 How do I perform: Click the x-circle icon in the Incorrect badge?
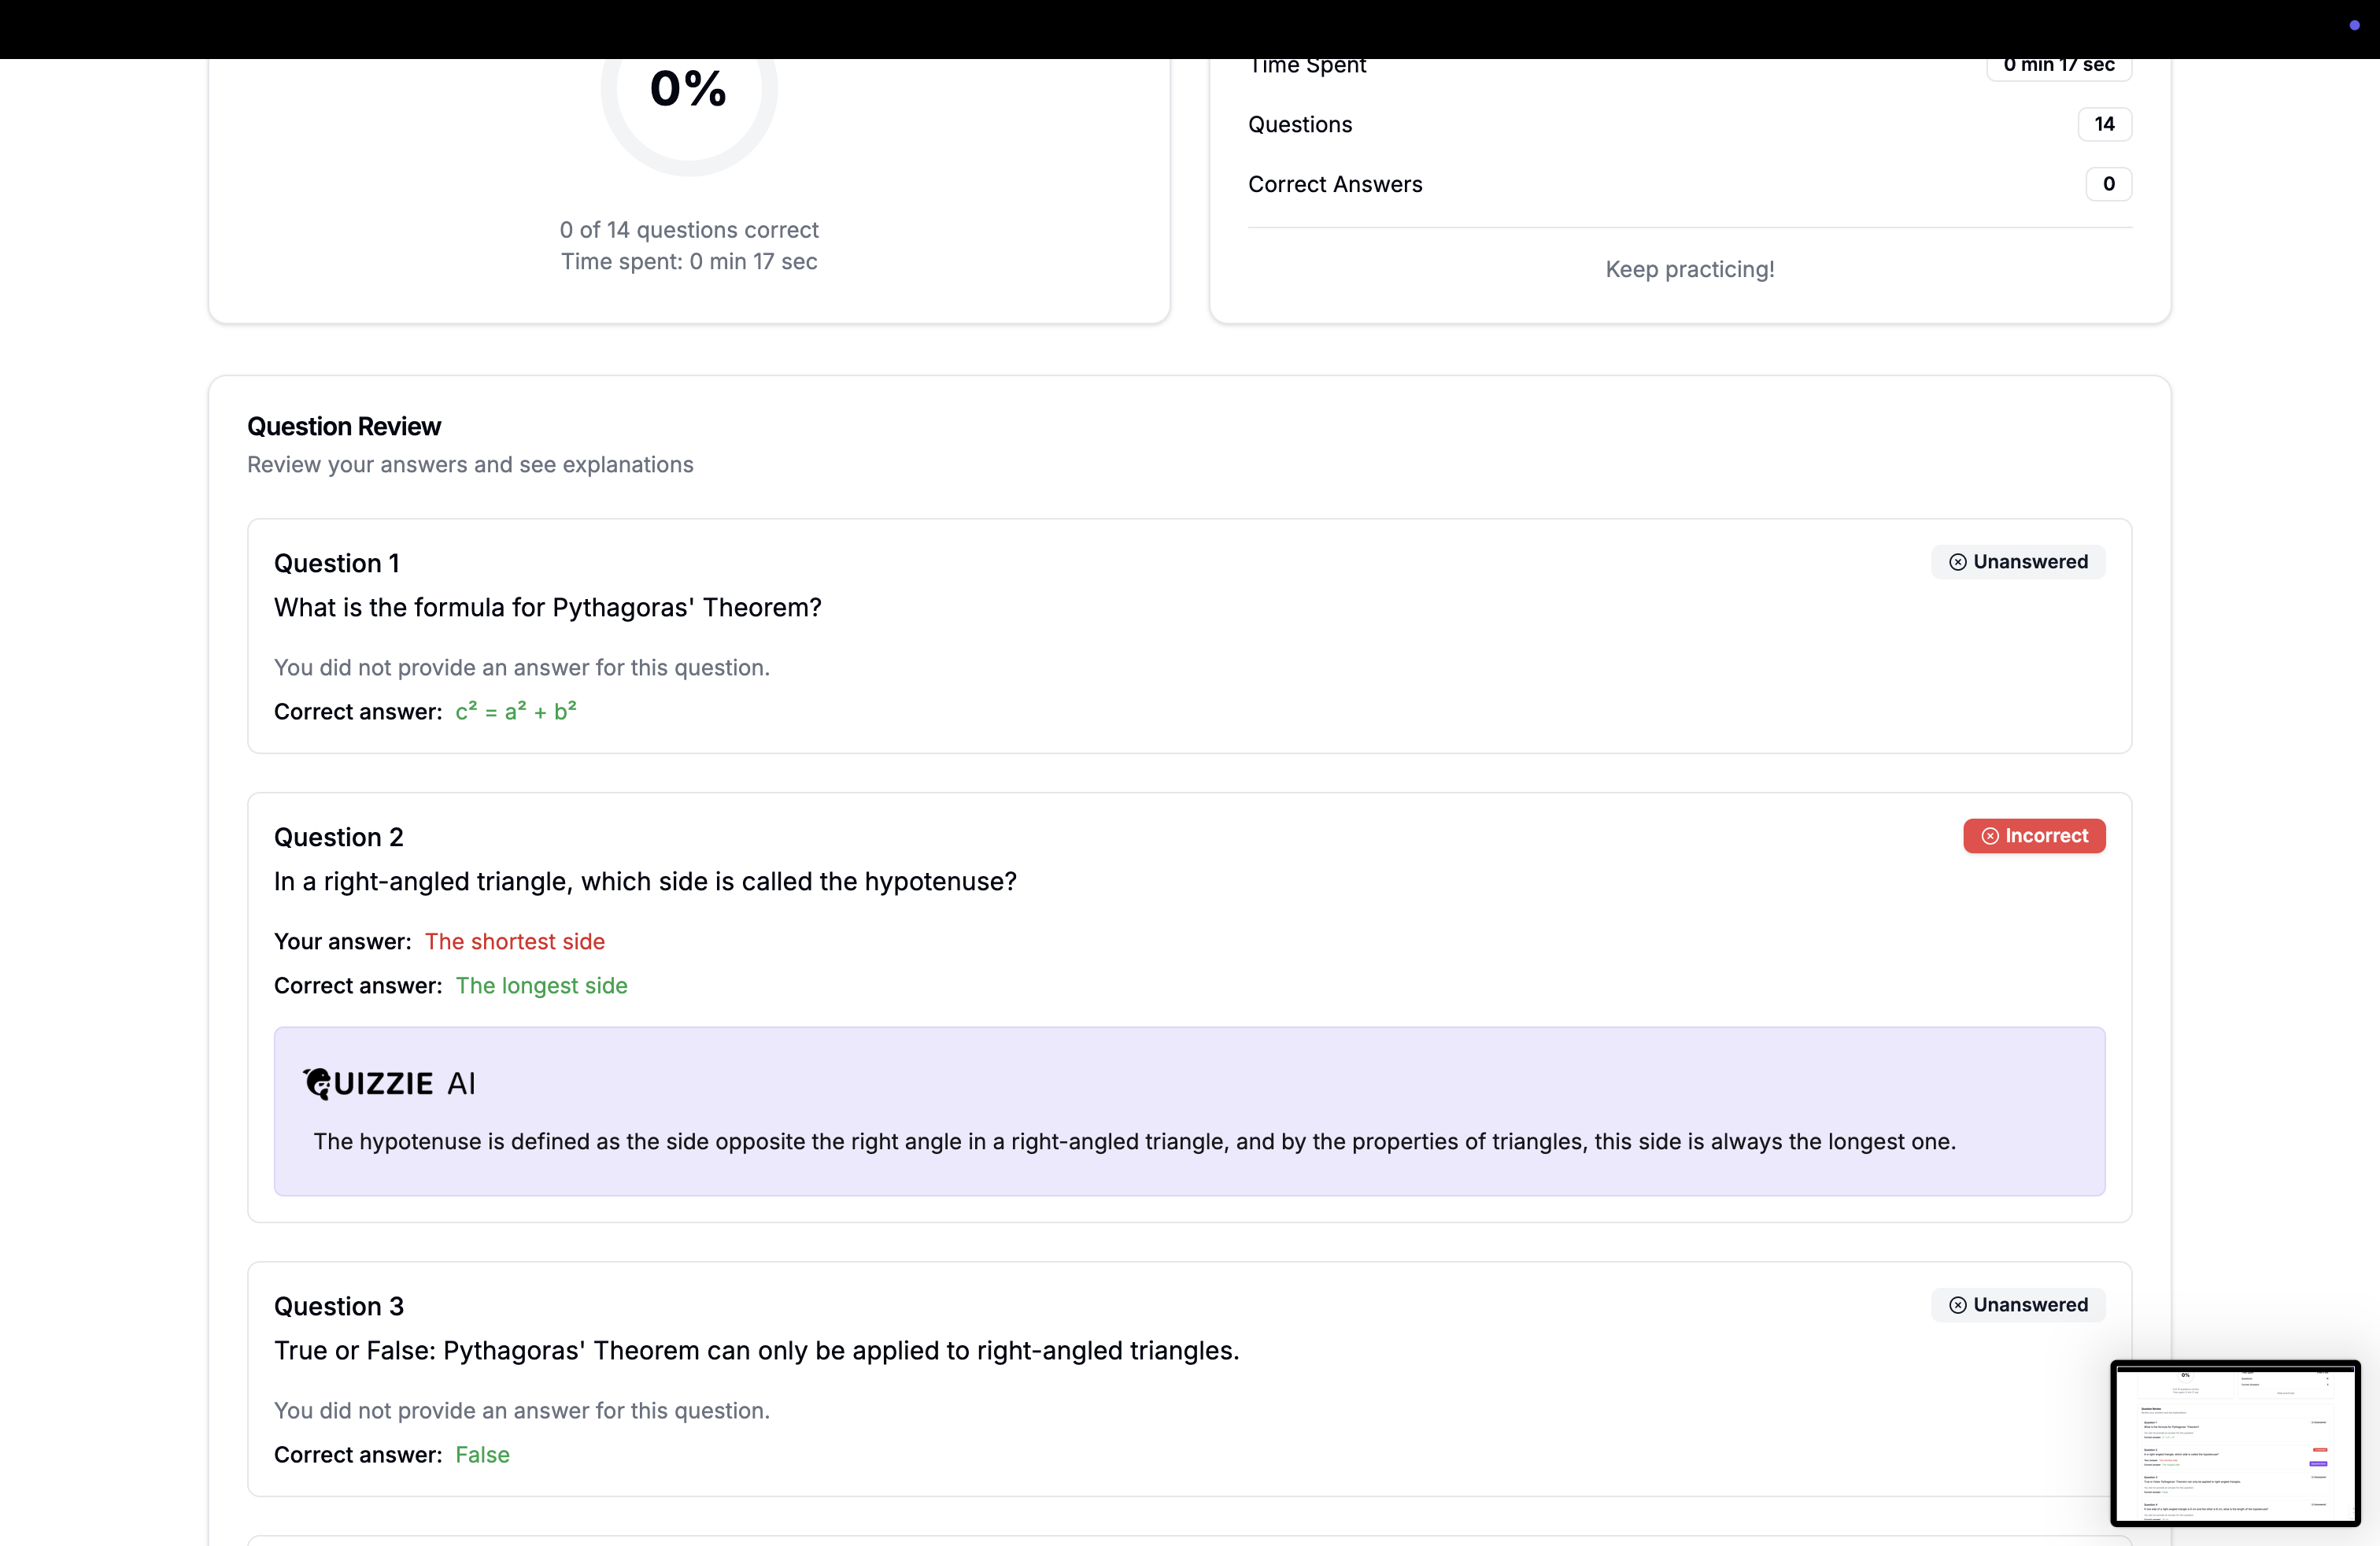tap(1990, 836)
